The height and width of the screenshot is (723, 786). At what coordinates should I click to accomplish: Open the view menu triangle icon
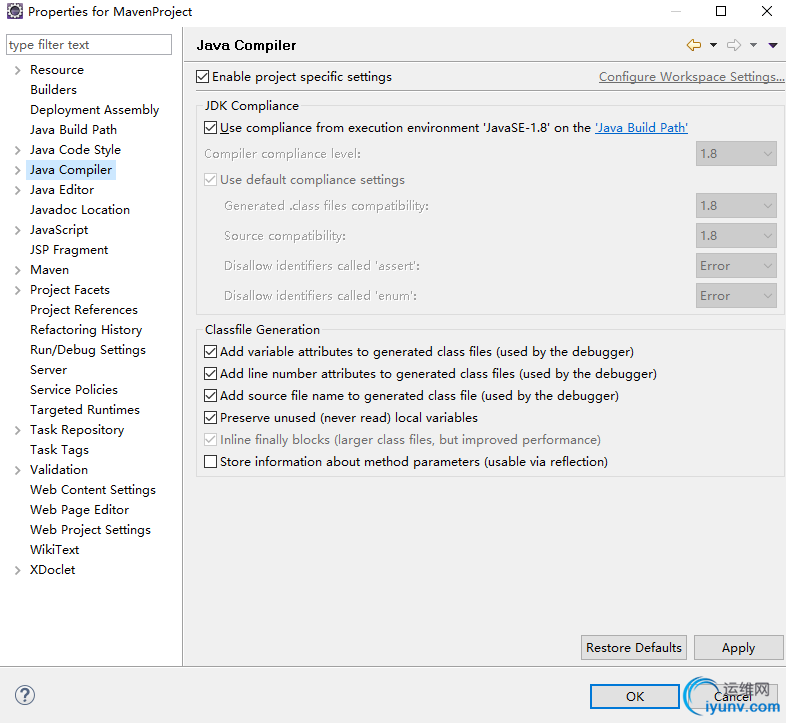[x=773, y=45]
